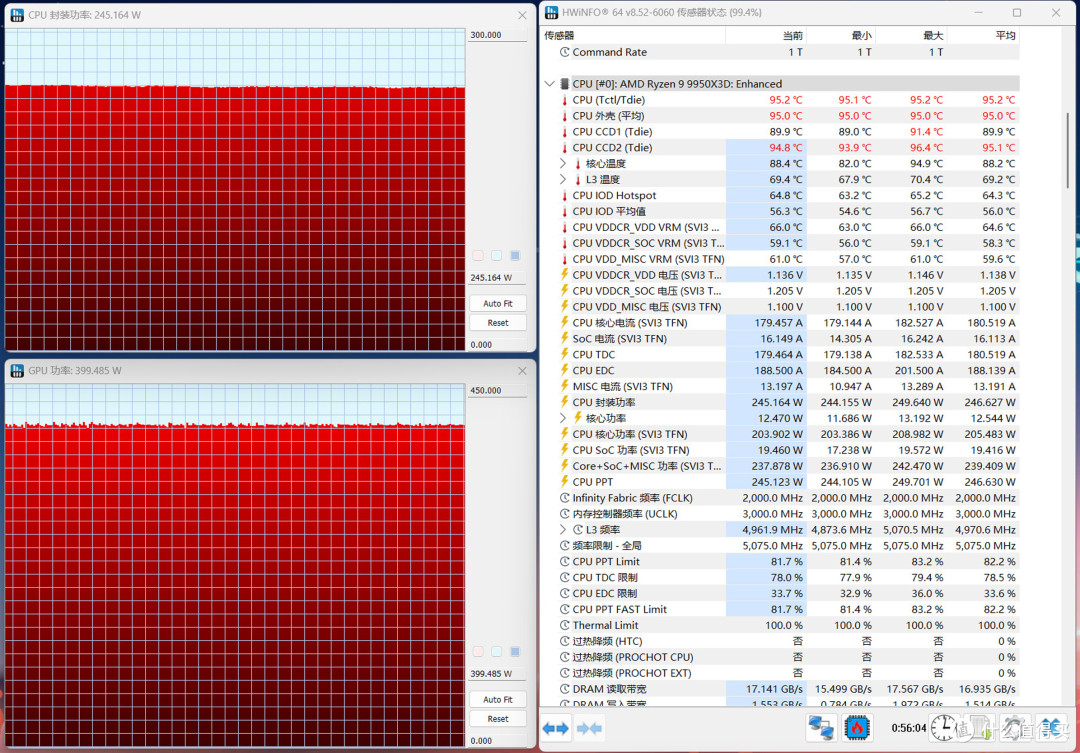Pick the light blue swatch in CPU graph window
Image resolution: width=1080 pixels, height=753 pixels.
pos(497,256)
